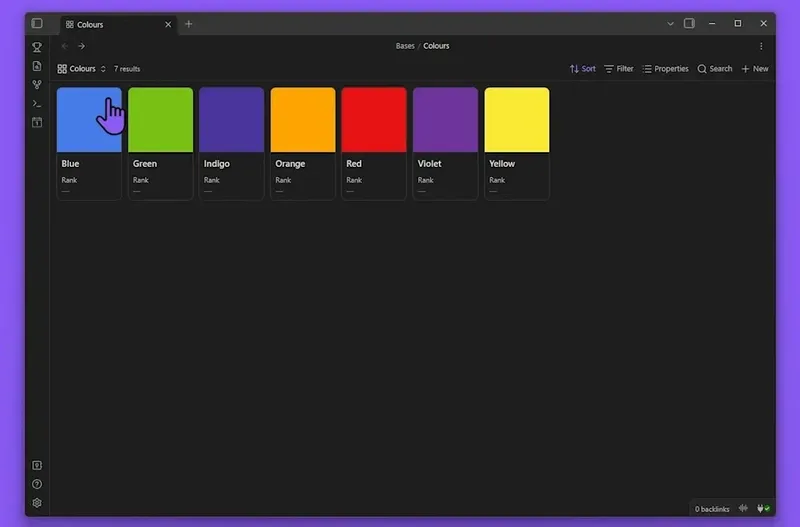800x527 pixels.
Task: Open command palette terminal icon
Action: pyautogui.click(x=37, y=104)
